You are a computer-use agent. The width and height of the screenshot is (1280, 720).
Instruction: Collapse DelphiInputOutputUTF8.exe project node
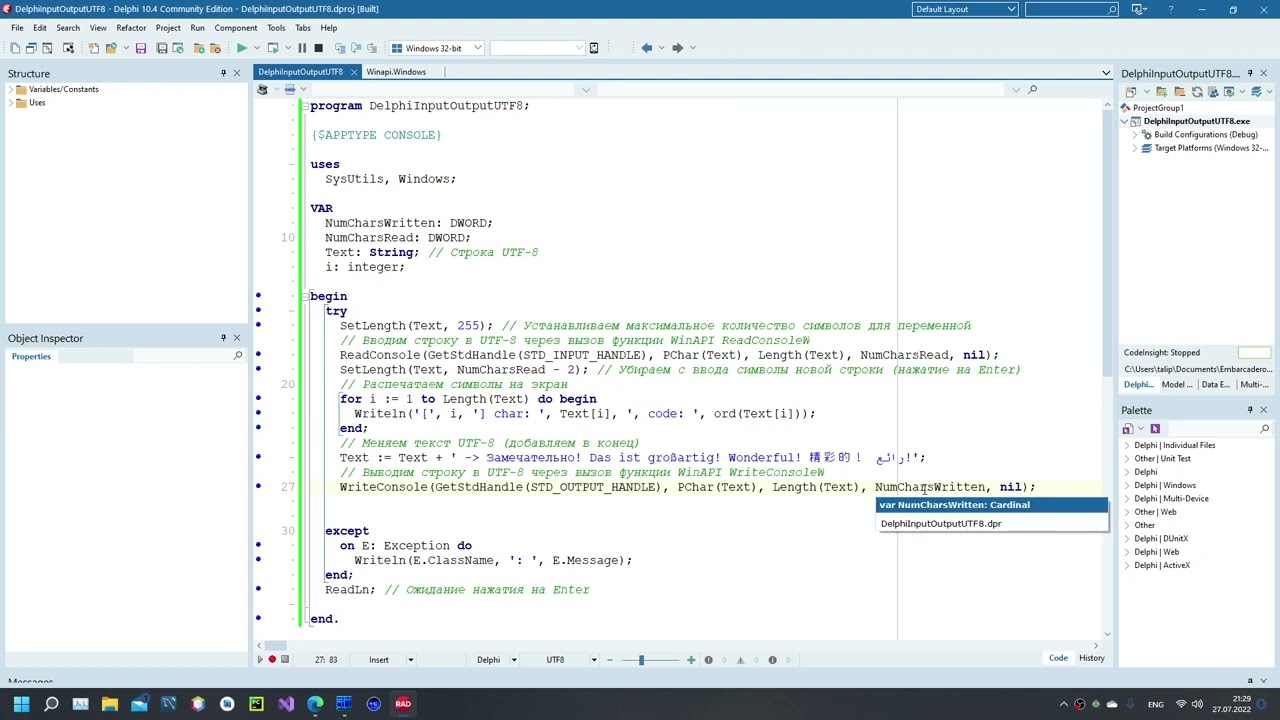[x=1124, y=122]
